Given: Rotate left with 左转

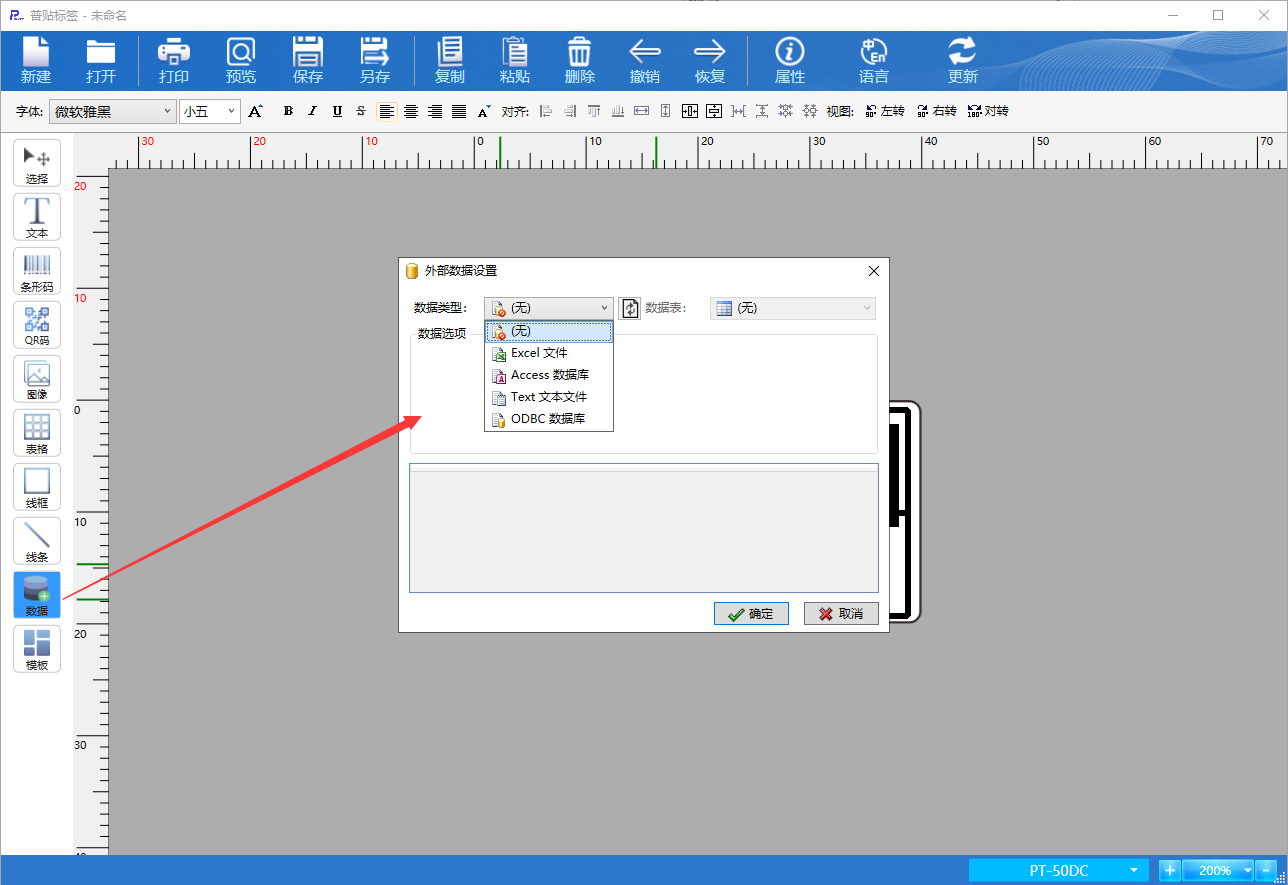Looking at the screenshot, I should (x=885, y=111).
